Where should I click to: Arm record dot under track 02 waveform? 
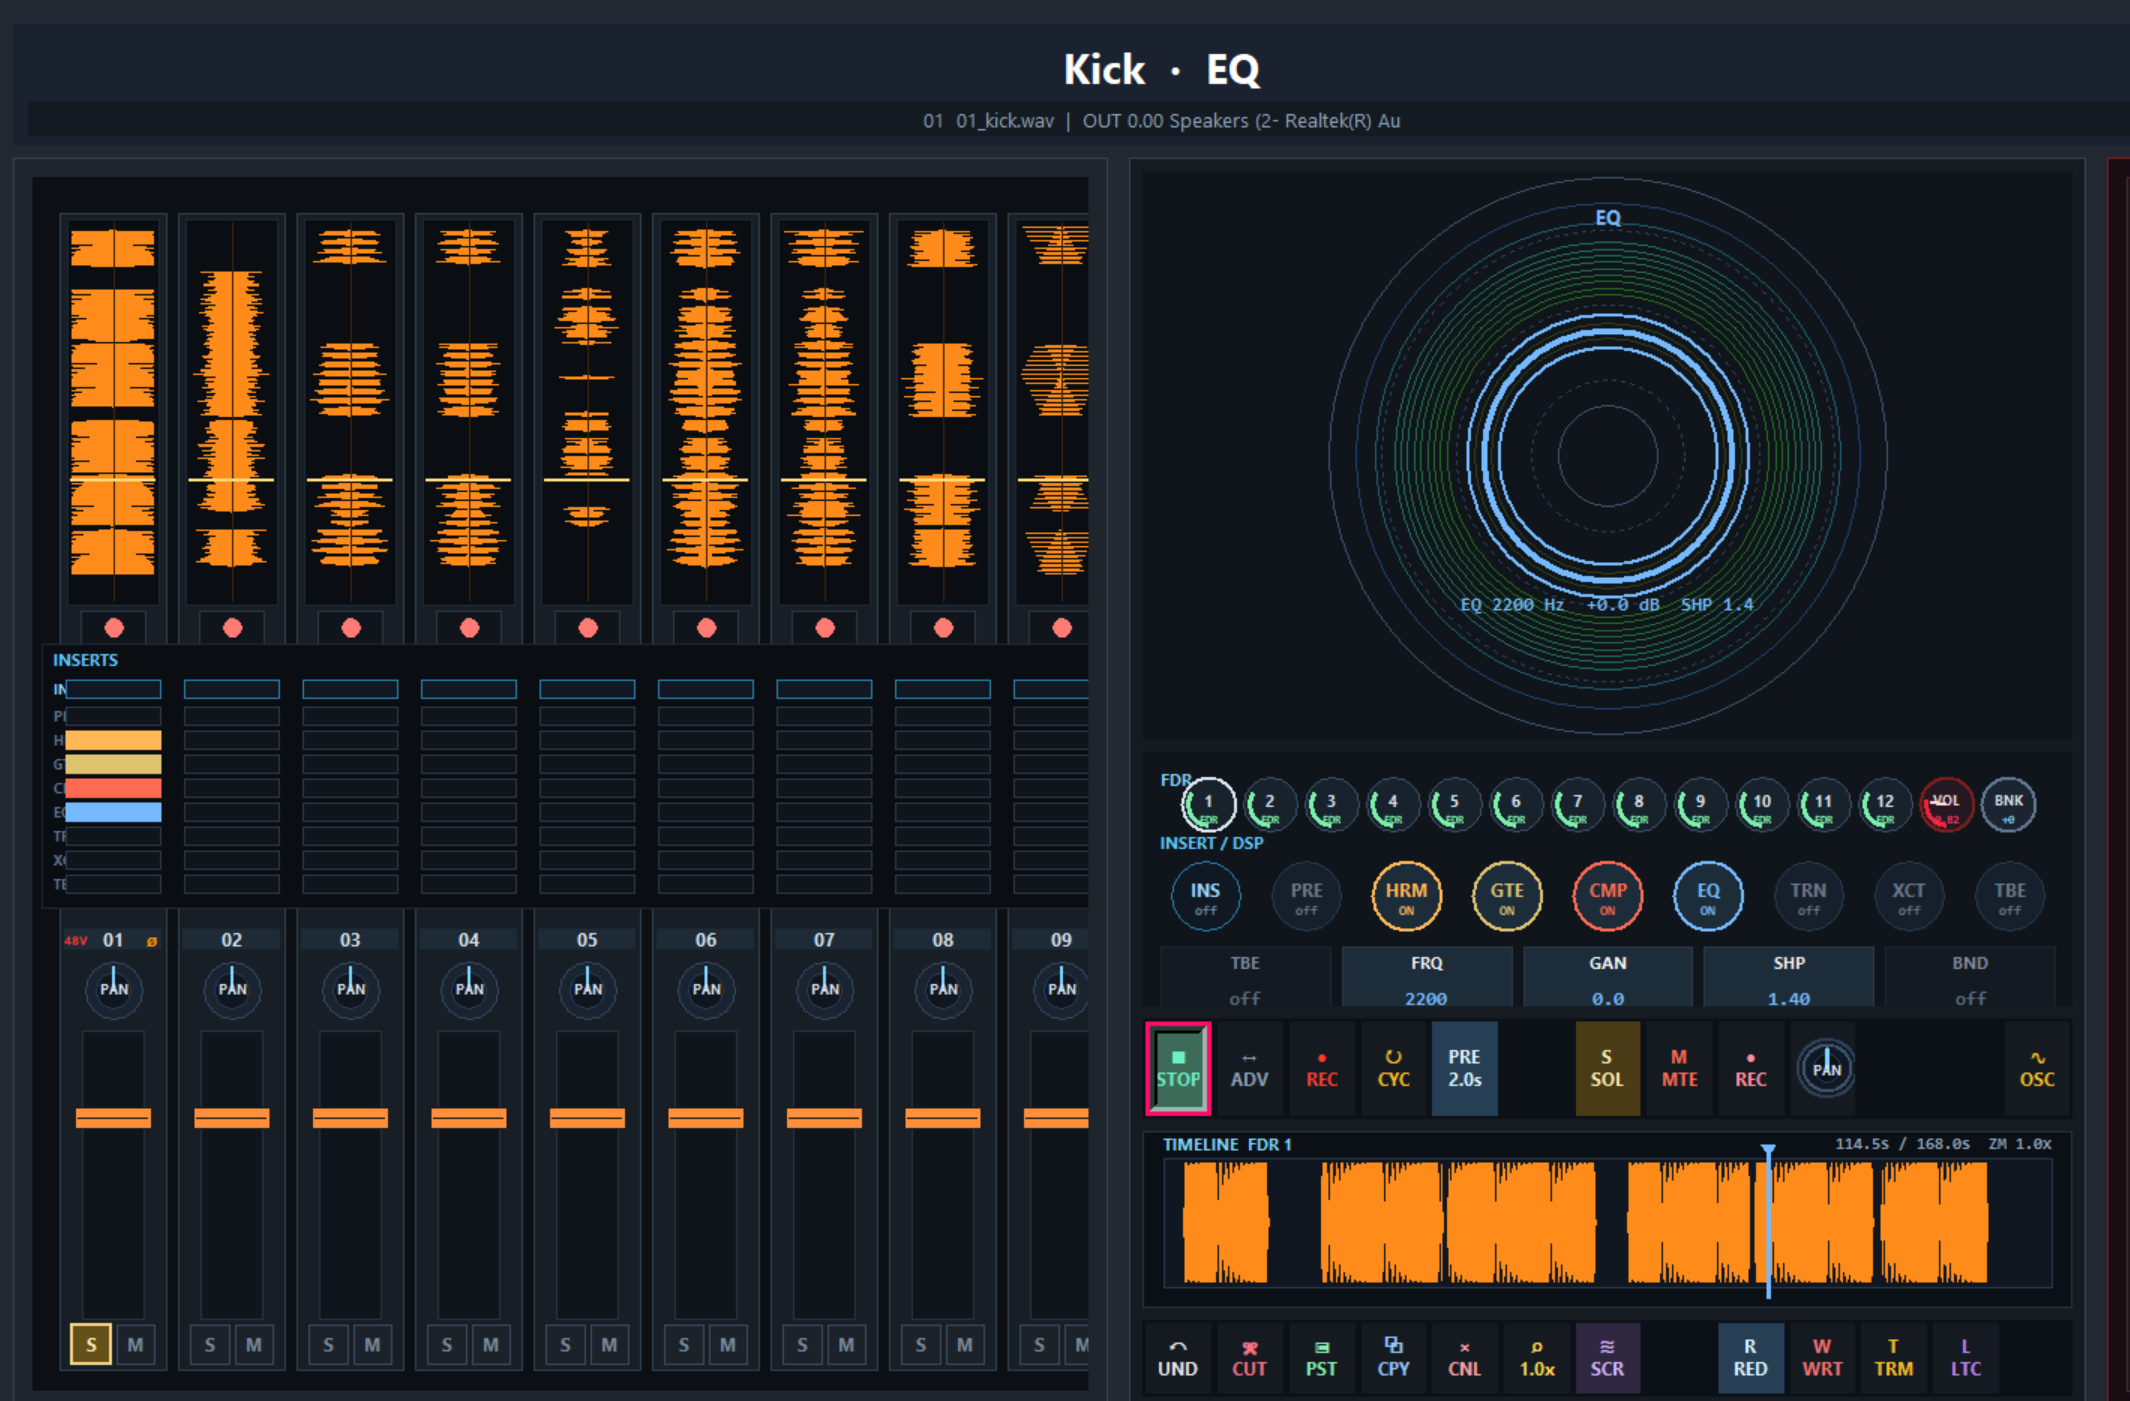(x=232, y=627)
